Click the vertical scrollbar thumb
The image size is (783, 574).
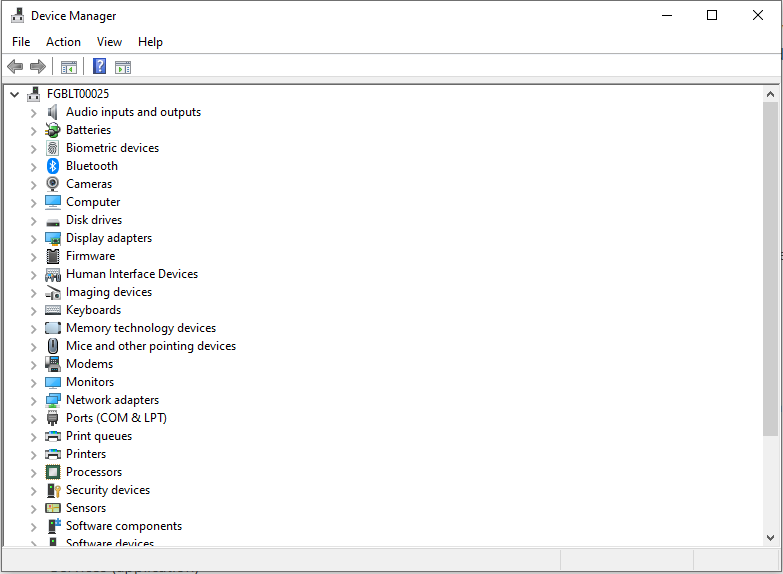[x=770, y=269]
